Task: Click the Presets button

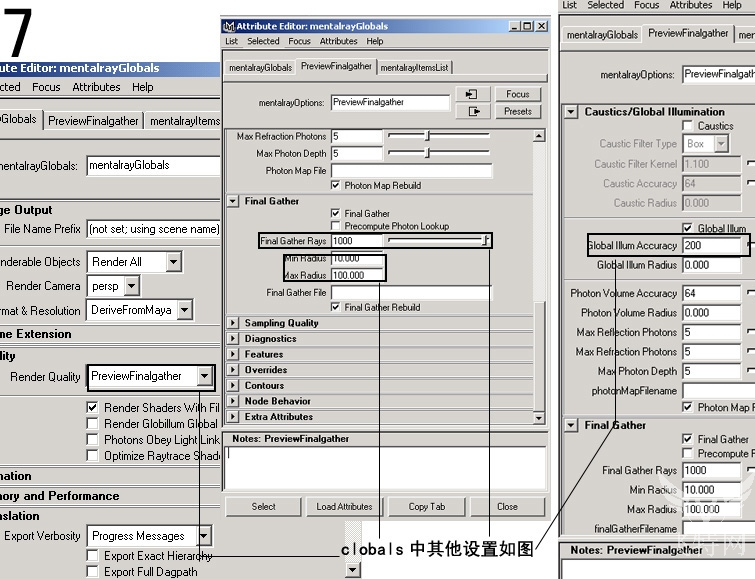Action: 518,111
